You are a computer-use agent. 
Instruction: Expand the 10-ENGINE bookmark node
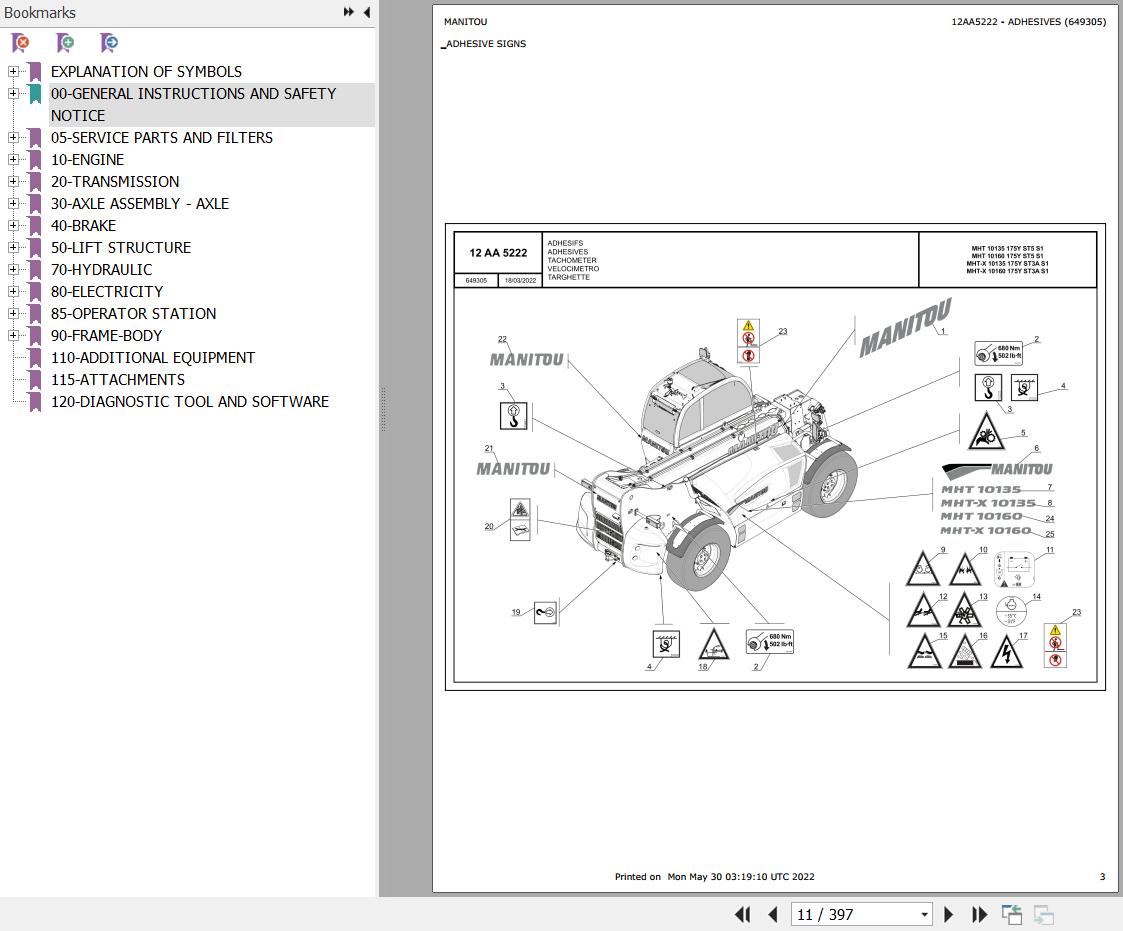point(13,160)
